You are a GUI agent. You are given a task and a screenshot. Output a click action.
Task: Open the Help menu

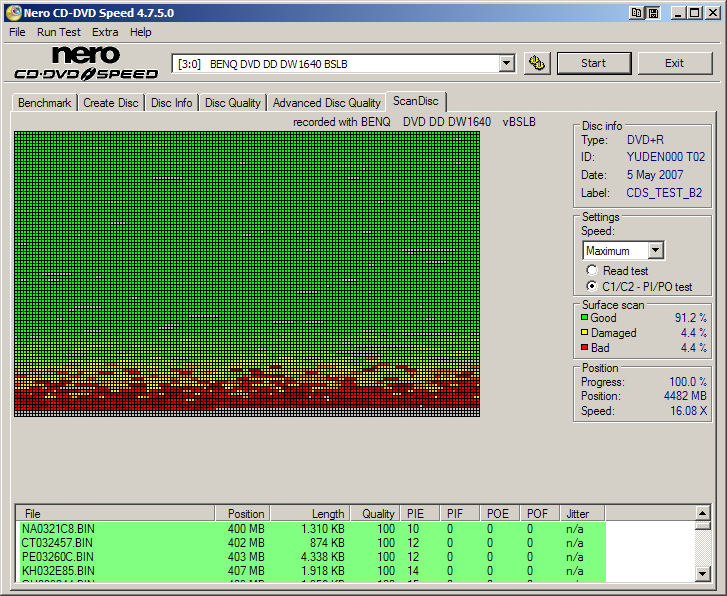coord(140,32)
